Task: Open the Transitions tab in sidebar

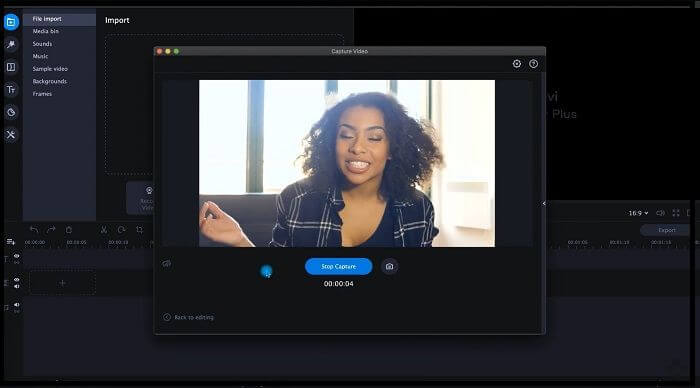Action: pos(11,67)
